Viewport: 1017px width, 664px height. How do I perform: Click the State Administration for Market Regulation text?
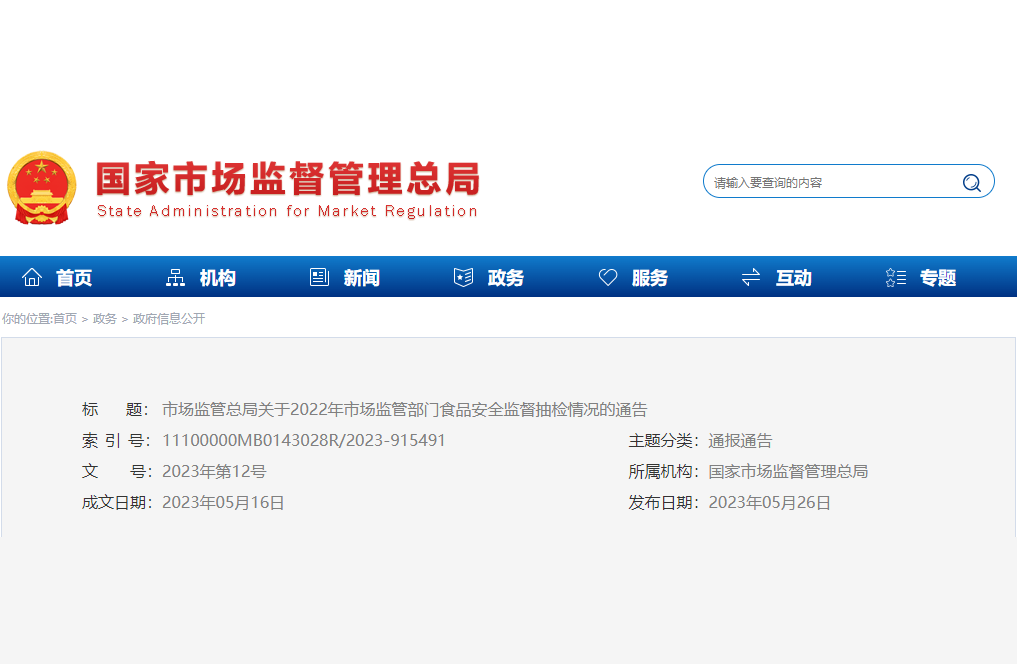(x=287, y=211)
